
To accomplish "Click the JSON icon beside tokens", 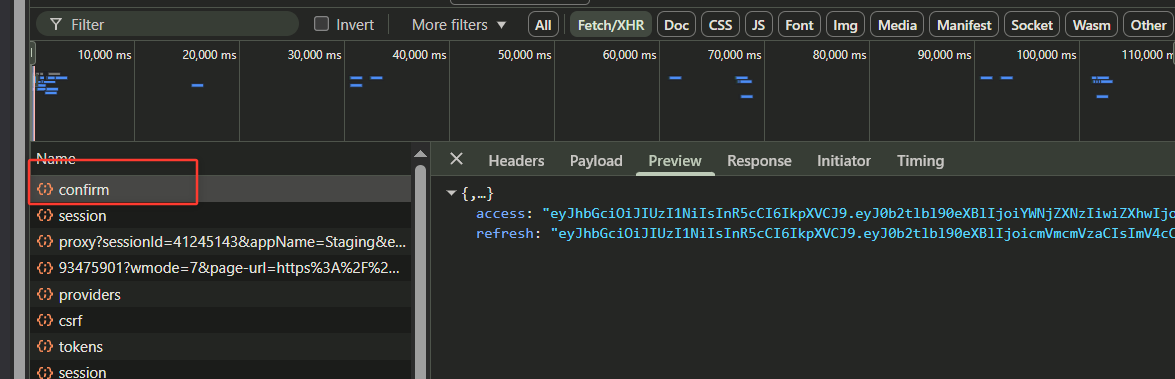I will [44, 347].
